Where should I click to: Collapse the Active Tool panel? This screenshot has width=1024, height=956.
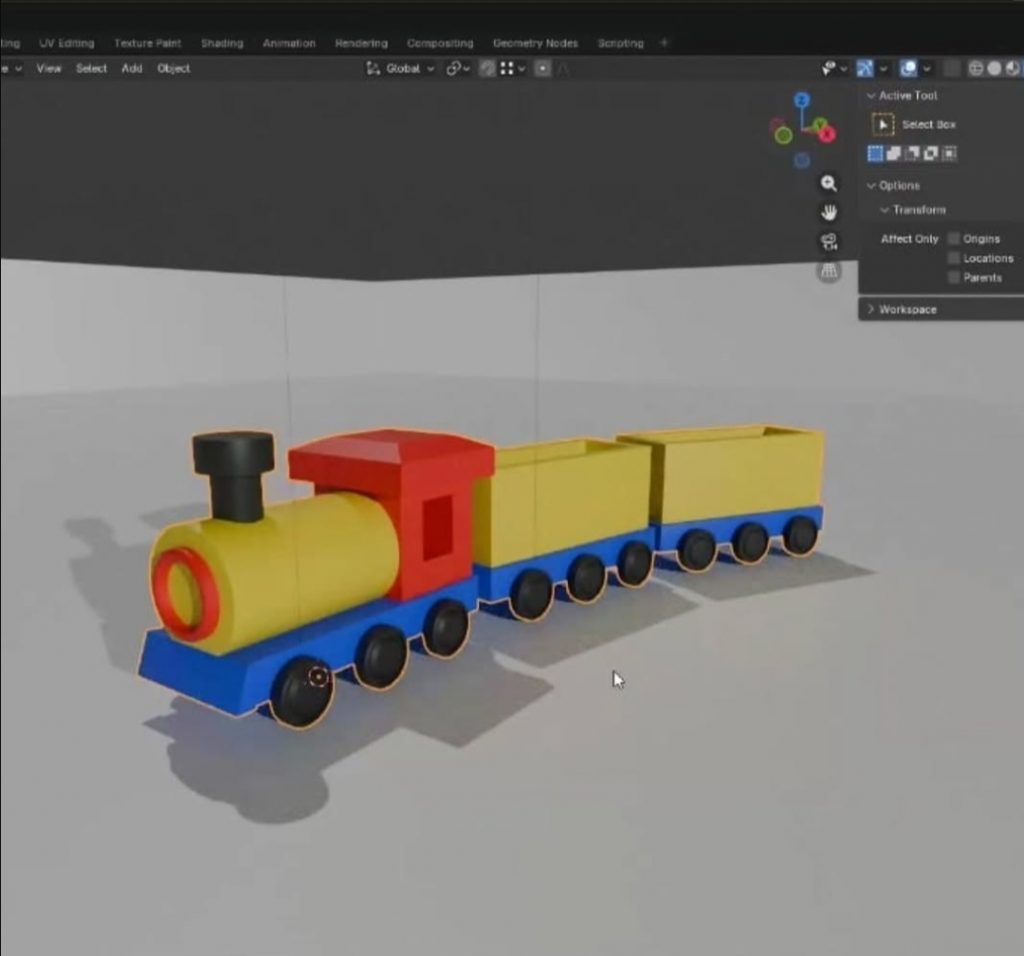[907, 96]
